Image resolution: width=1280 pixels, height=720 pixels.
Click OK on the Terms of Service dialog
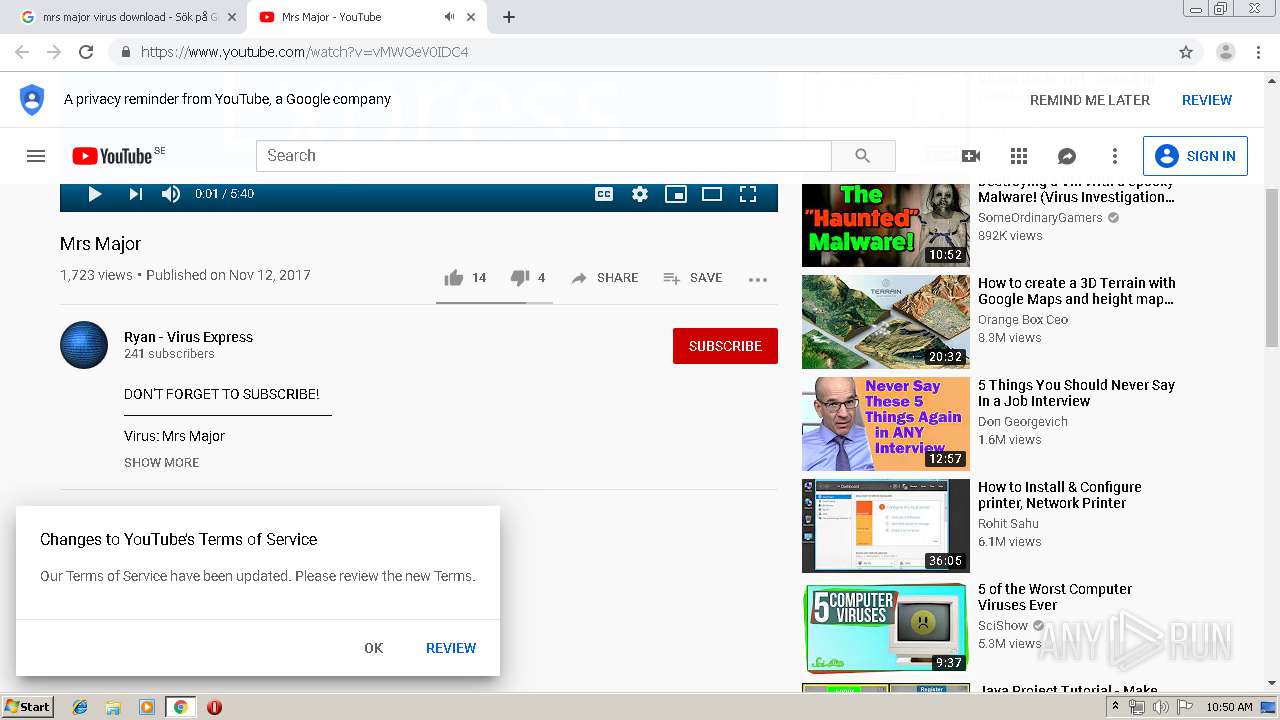pyautogui.click(x=374, y=648)
